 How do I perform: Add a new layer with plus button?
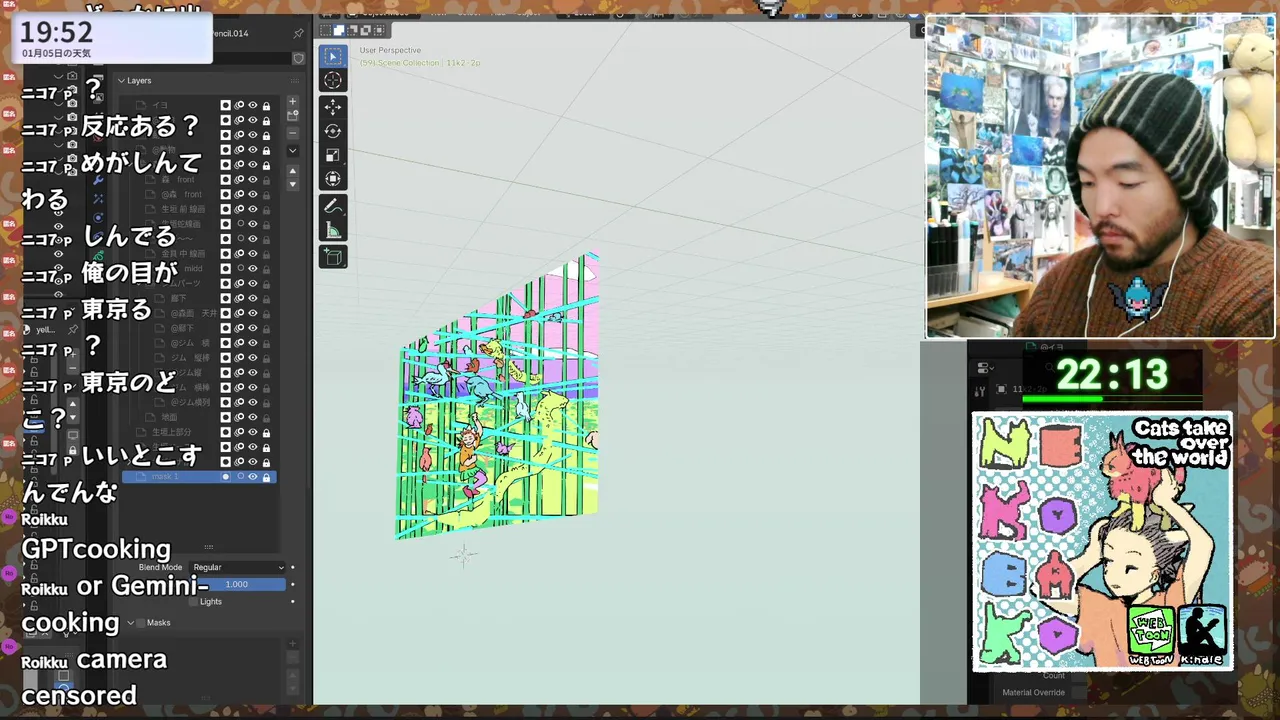293,102
